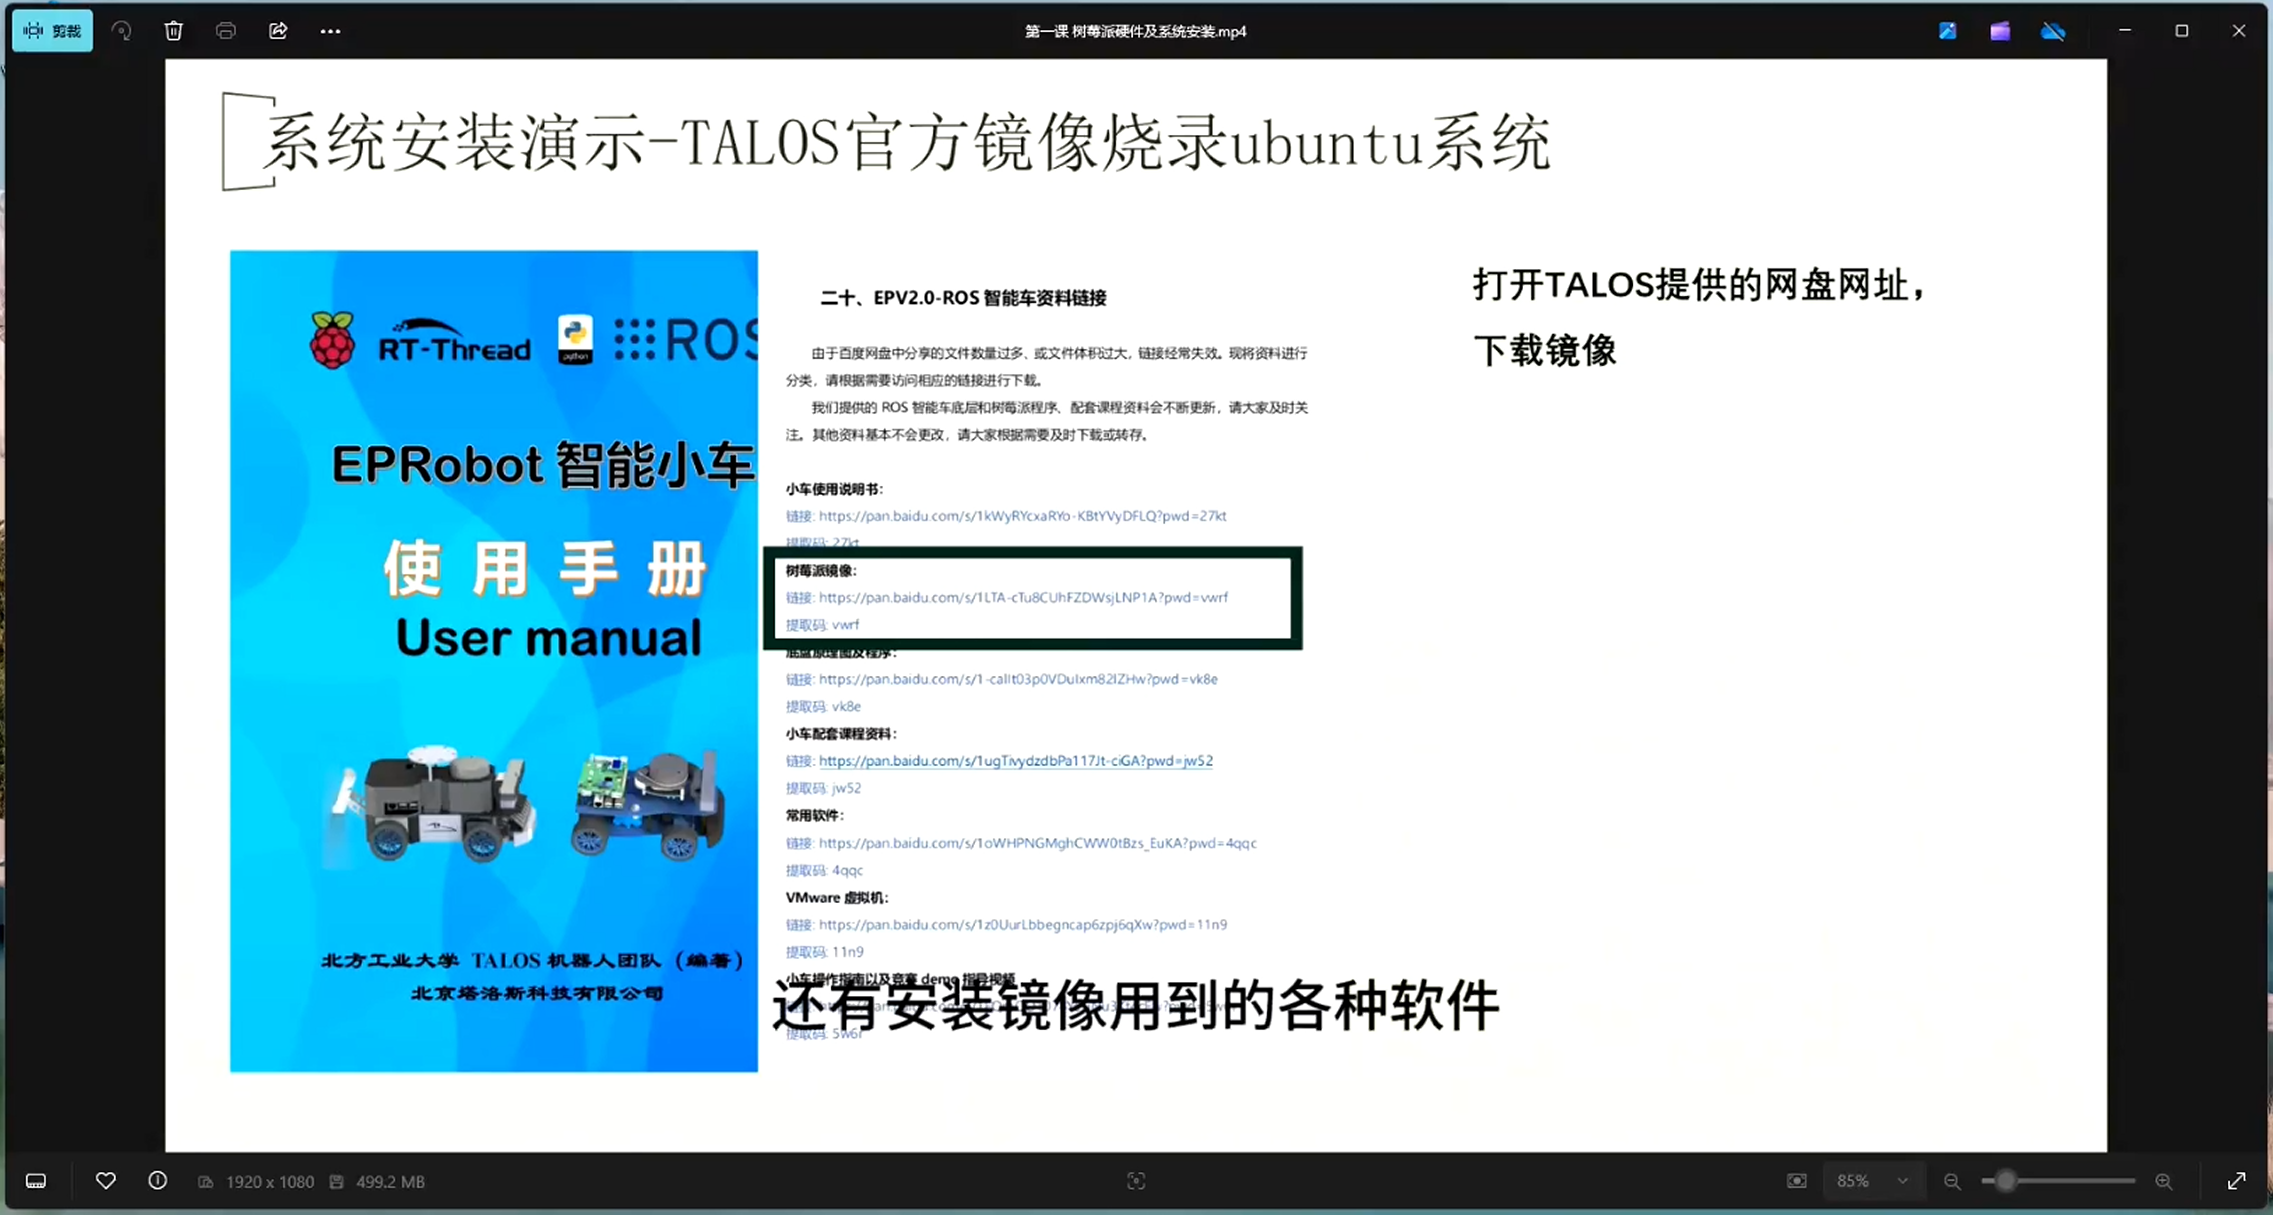Click the 剪裁 trim button
Viewport: 2273px width, 1215px height.
point(53,31)
